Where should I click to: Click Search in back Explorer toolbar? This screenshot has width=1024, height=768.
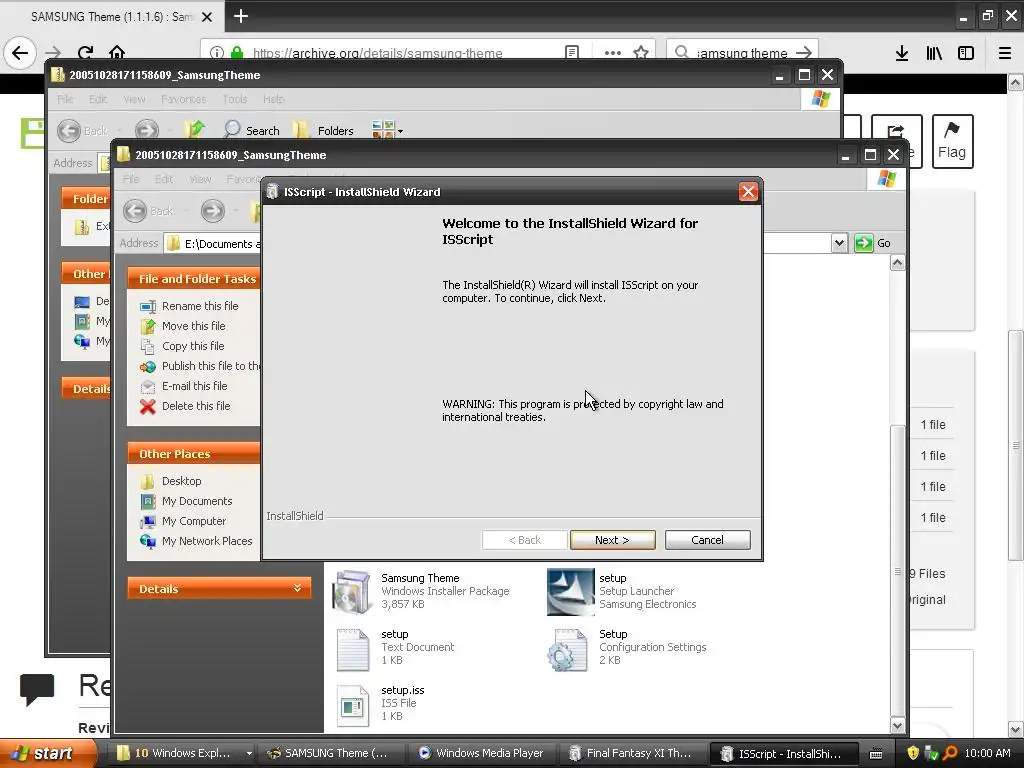pyautogui.click(x=251, y=131)
